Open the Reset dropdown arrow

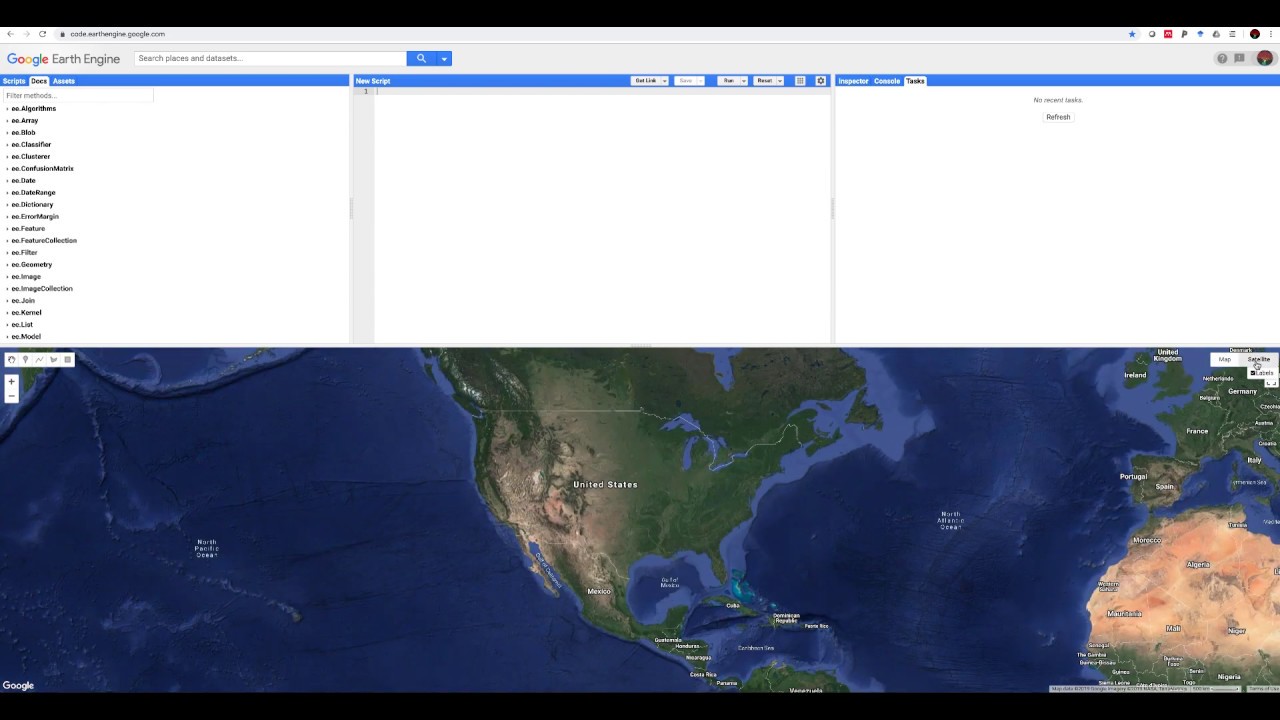(780, 81)
